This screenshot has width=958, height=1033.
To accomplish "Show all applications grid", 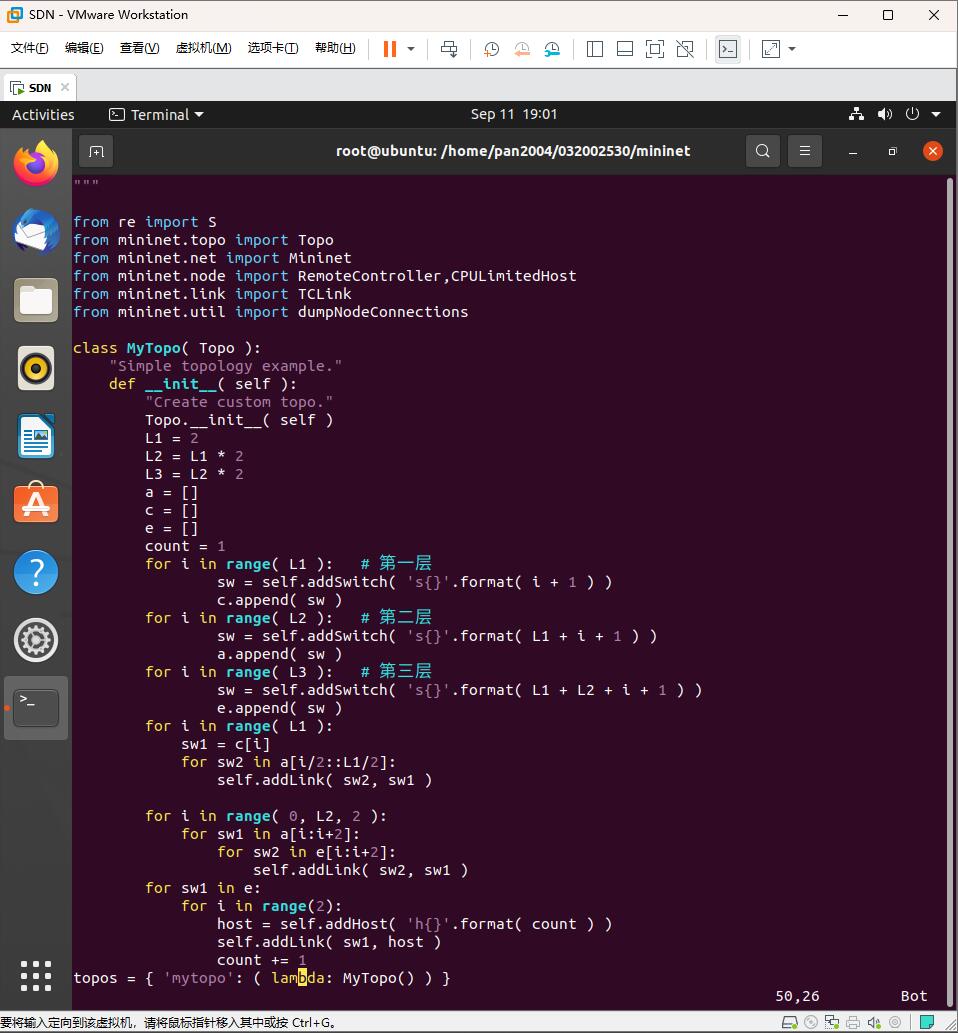I will [36, 976].
